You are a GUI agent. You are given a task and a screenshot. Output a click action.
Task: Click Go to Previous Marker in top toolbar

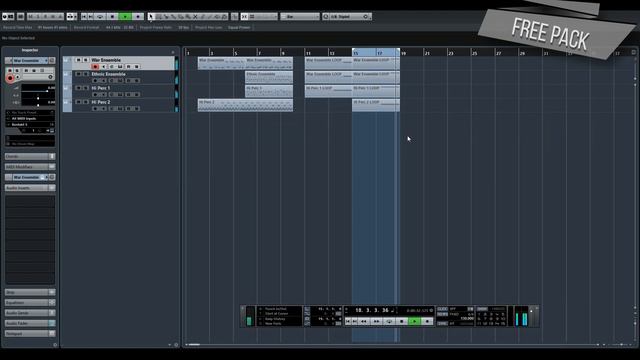[x=84, y=17]
